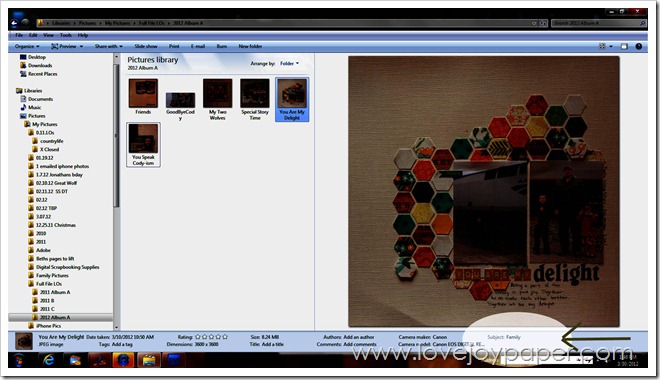Screen dimensions: 660x380
Task: Open Internet Explorer from the taskbar
Action: [x=49, y=360]
